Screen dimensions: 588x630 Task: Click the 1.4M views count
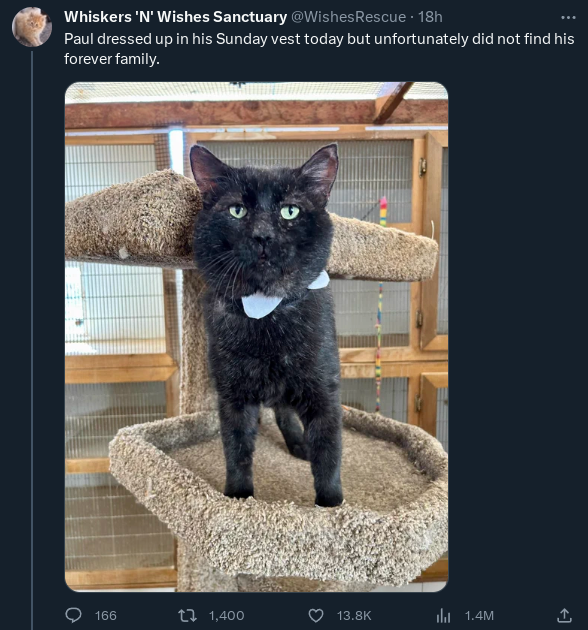pos(479,616)
